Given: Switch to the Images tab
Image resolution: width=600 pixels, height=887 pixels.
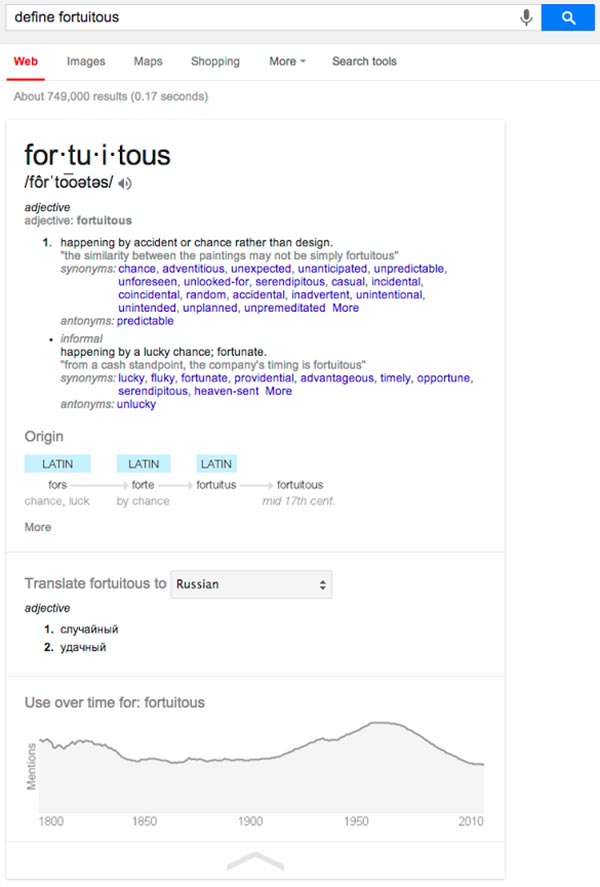Looking at the screenshot, I should coord(86,61).
